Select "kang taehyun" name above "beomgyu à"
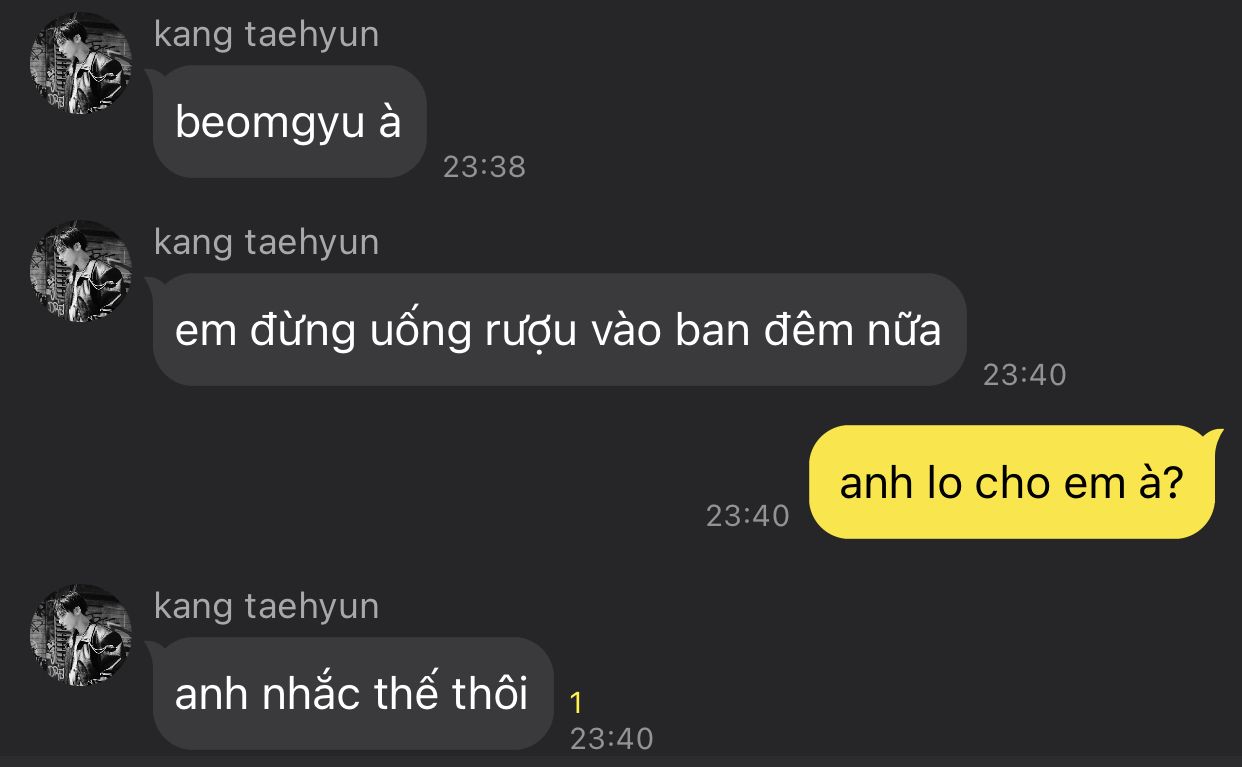 coord(267,35)
